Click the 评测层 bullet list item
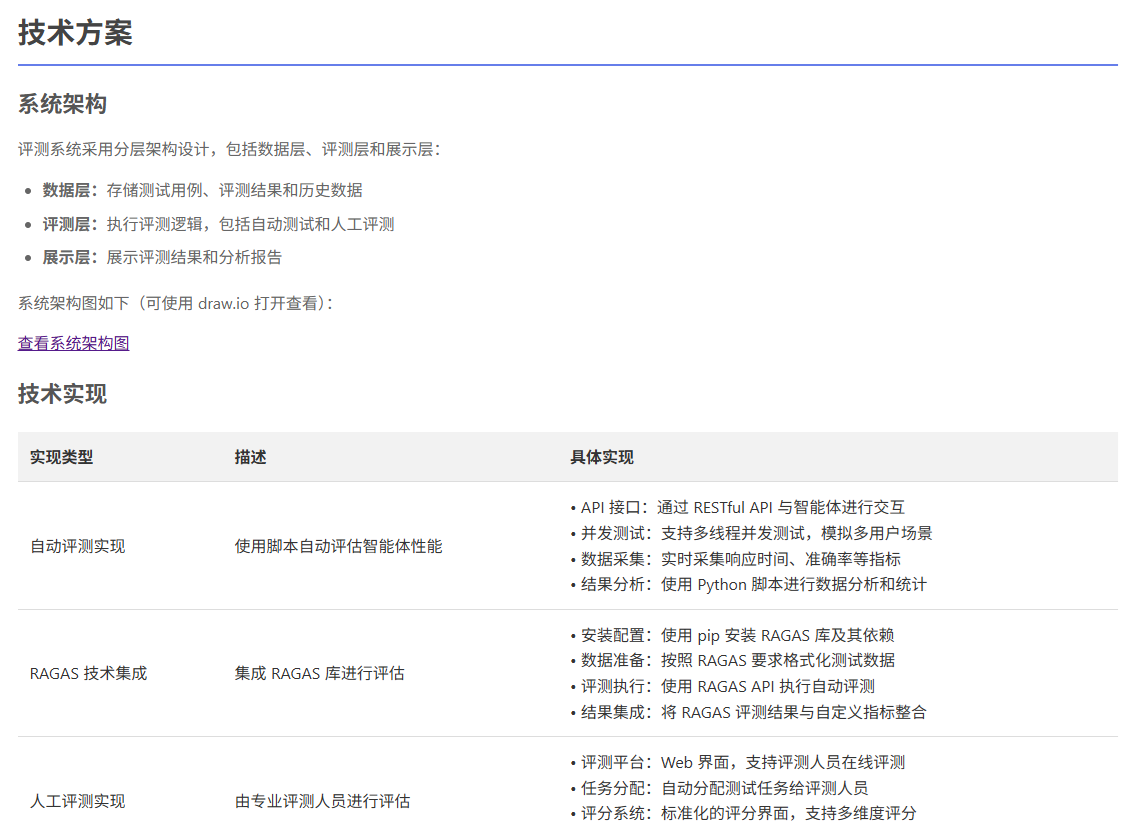This screenshot has height=831, width=1137. click(x=218, y=224)
